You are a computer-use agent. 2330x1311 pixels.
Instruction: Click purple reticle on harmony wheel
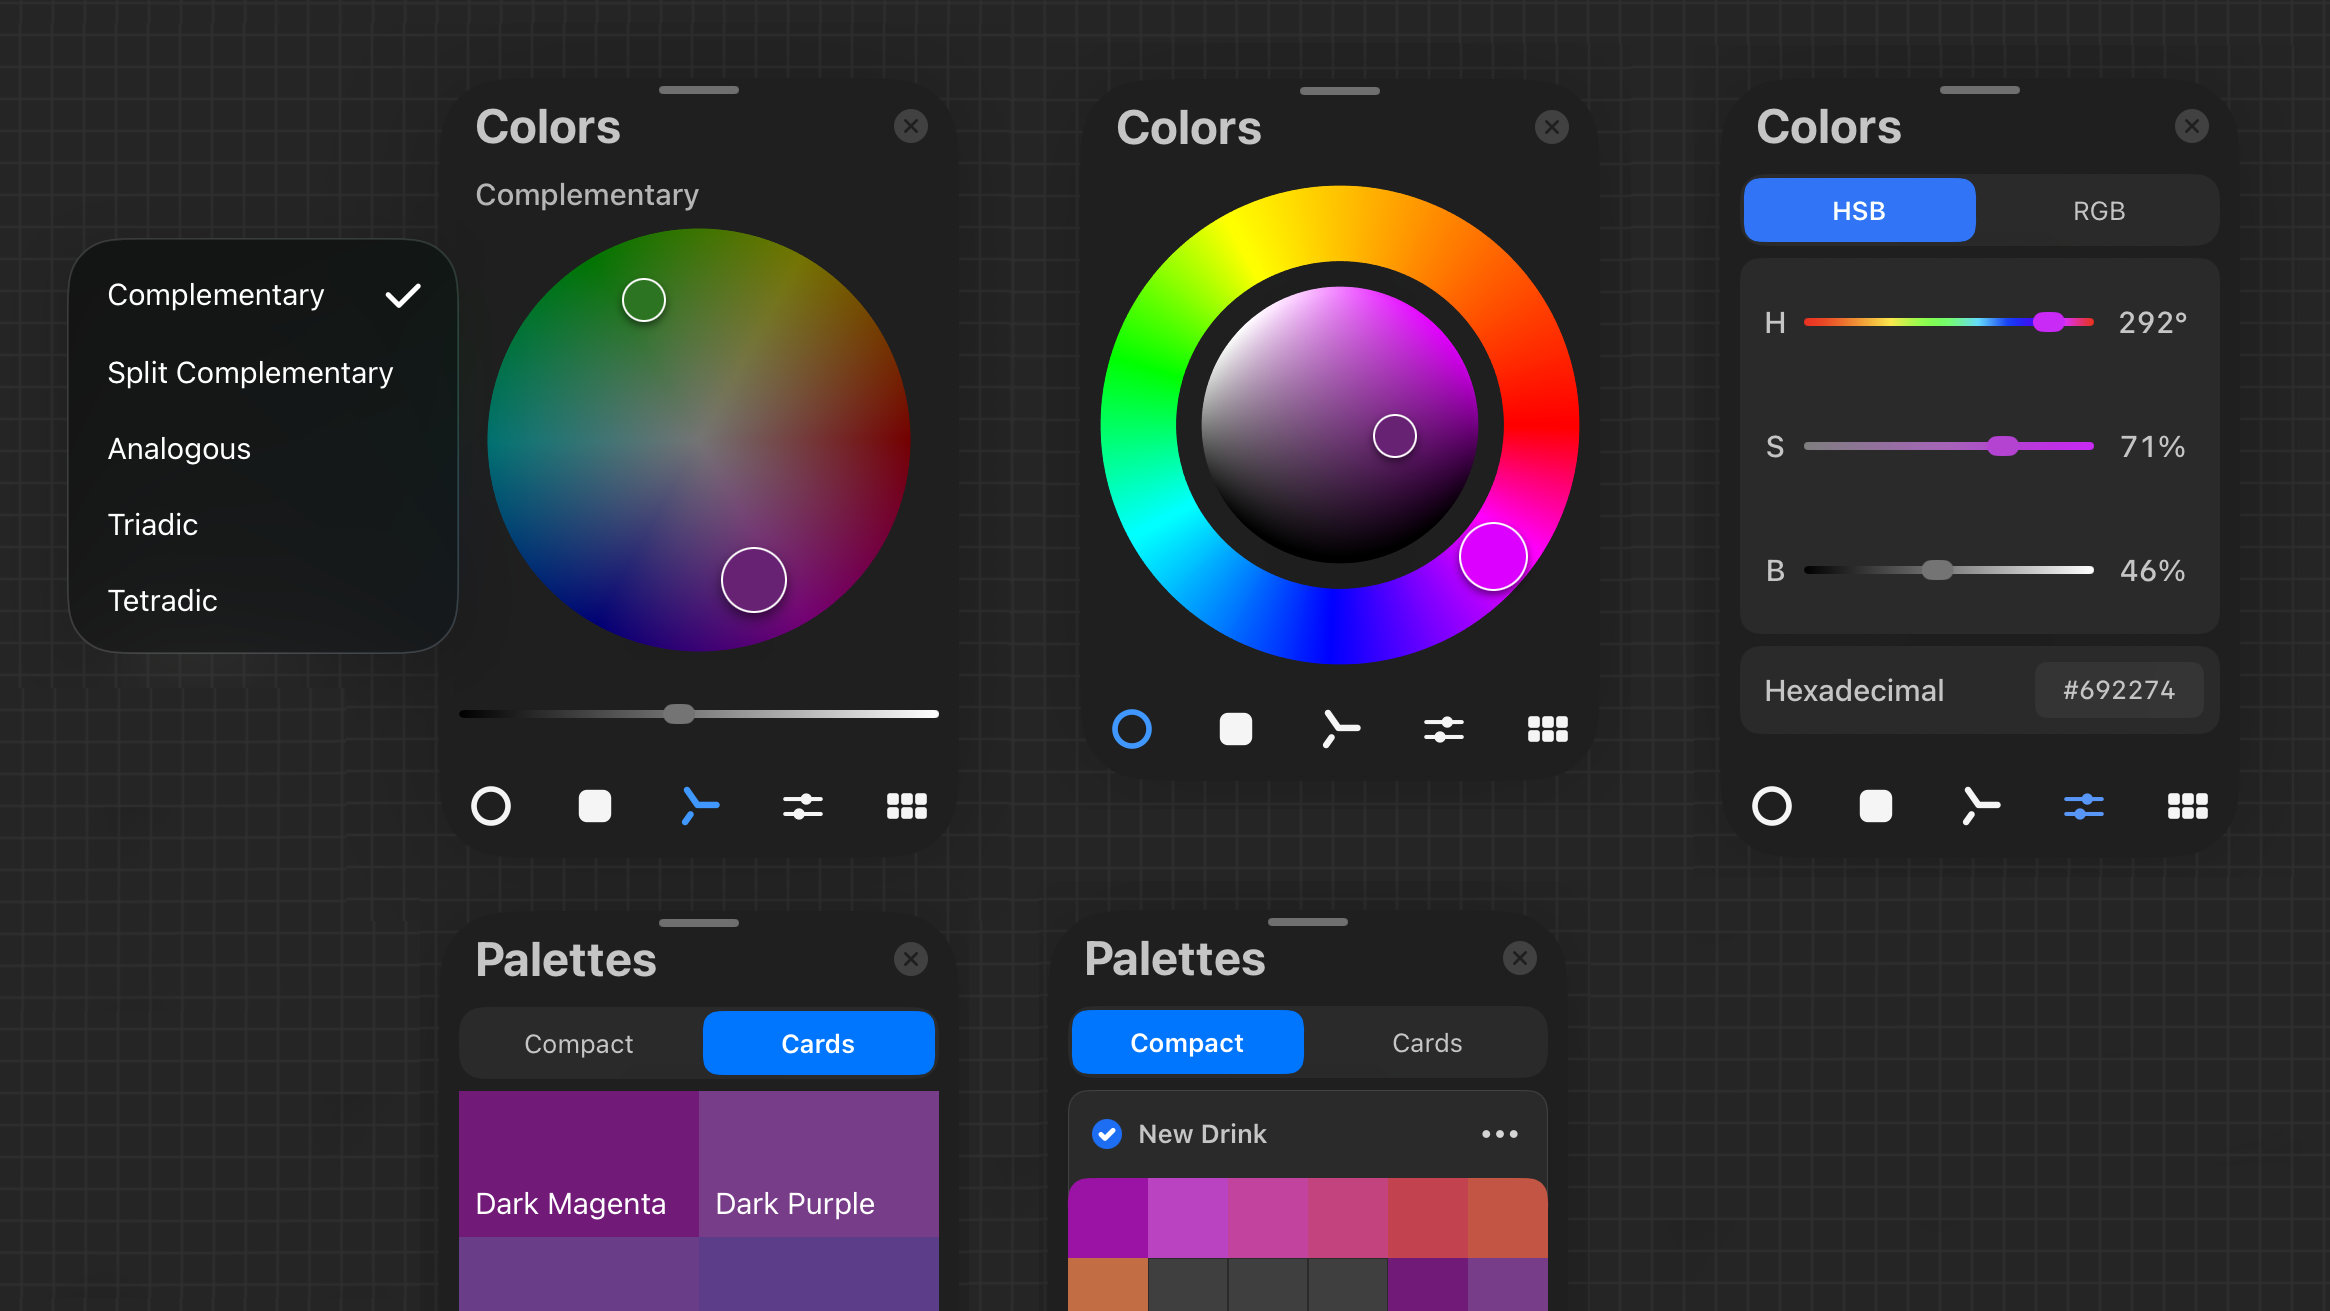(754, 580)
